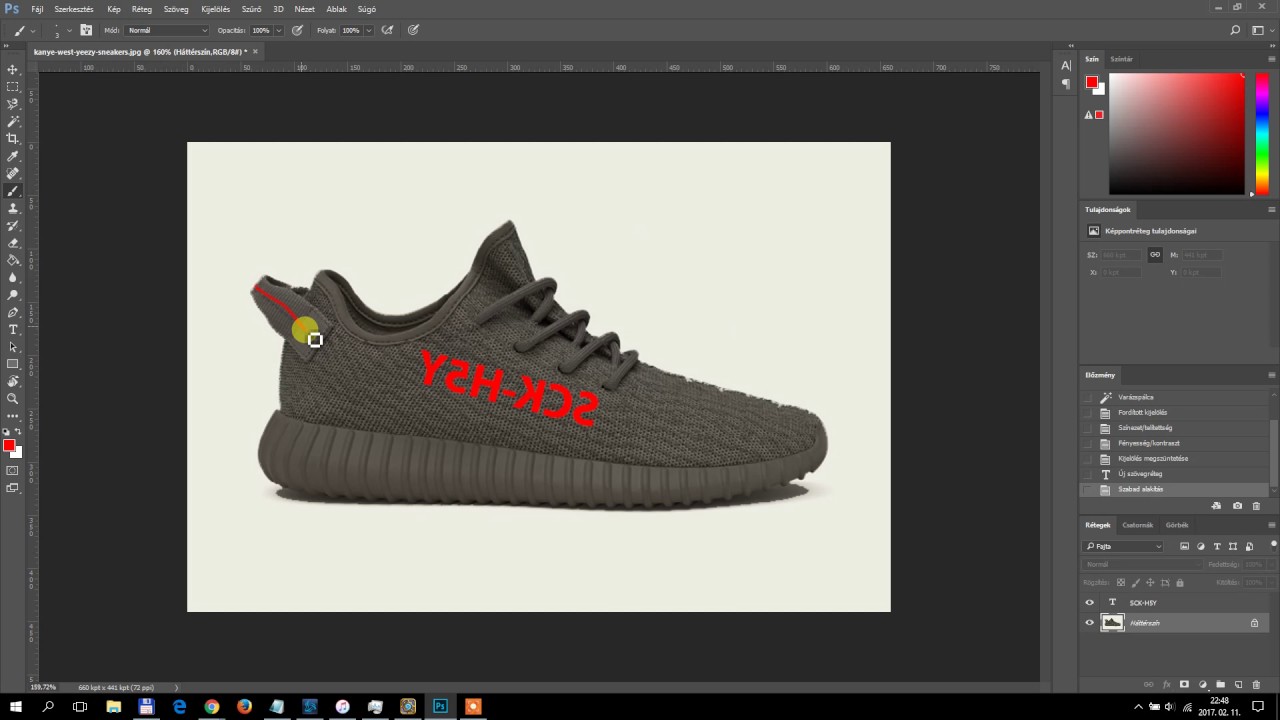Image resolution: width=1280 pixels, height=720 pixels.
Task: Select the Crop tool
Action: (13, 139)
